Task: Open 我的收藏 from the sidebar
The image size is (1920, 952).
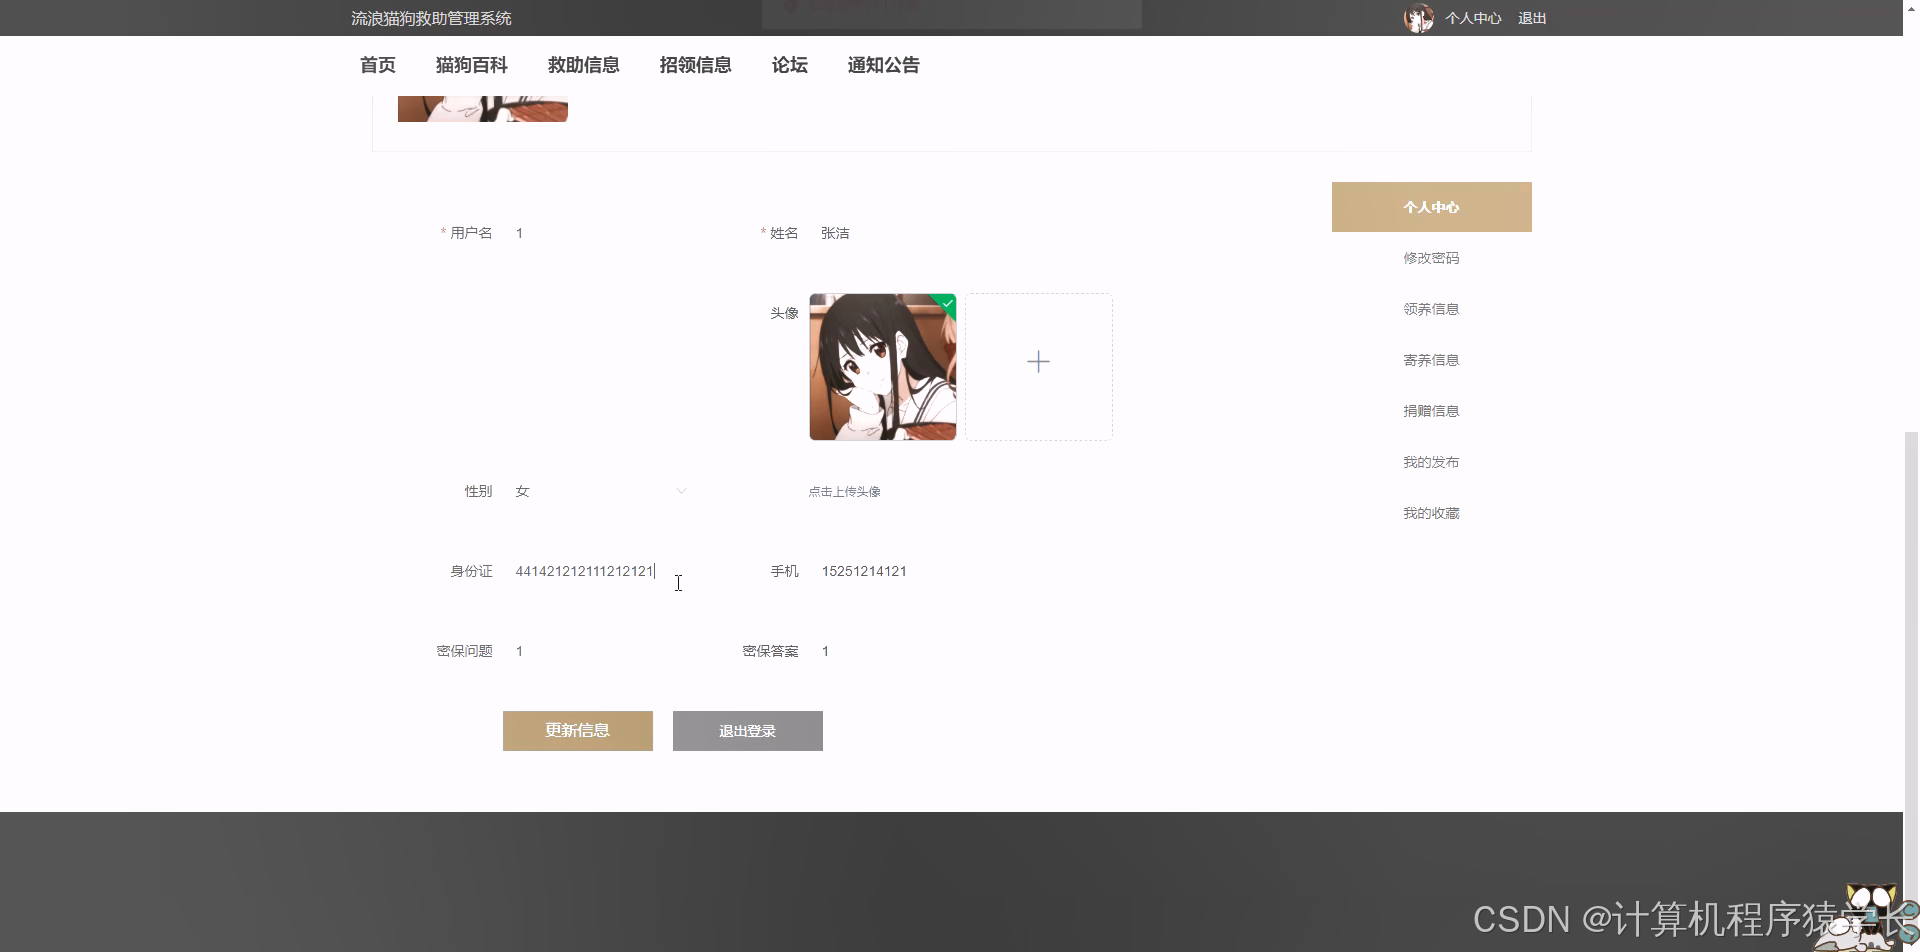Action: (1430, 512)
